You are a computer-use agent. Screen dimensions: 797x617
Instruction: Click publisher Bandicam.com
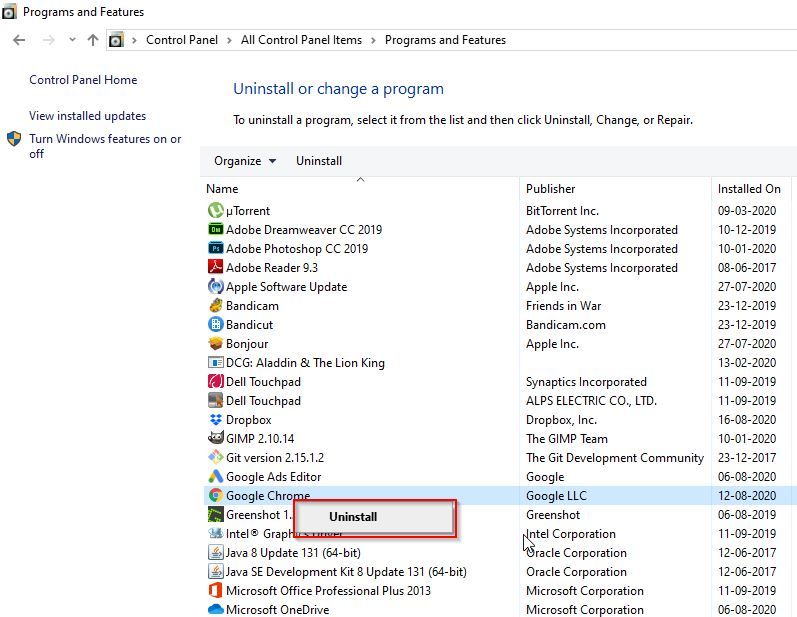(x=566, y=324)
